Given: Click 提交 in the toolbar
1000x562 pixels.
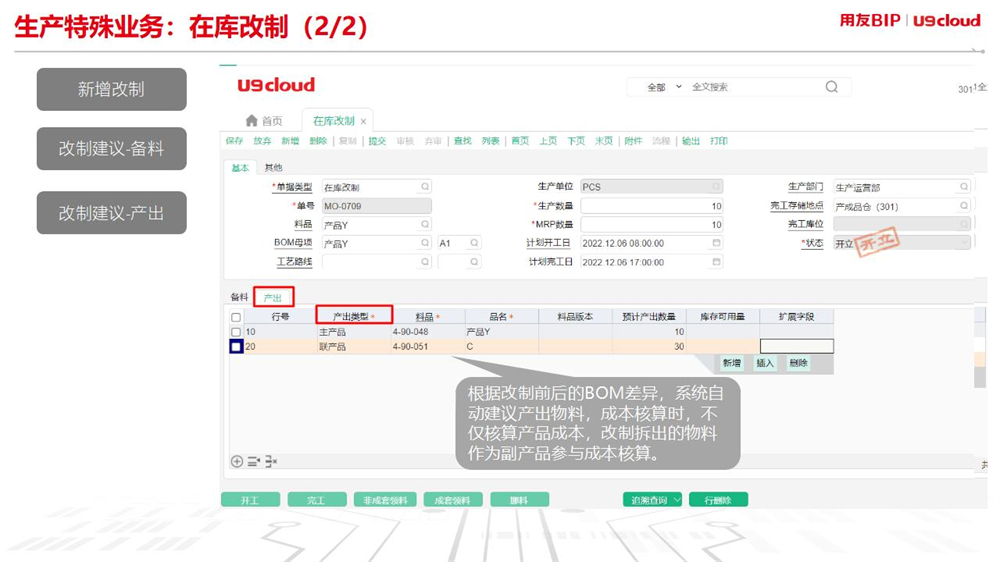Looking at the screenshot, I should 377,141.
